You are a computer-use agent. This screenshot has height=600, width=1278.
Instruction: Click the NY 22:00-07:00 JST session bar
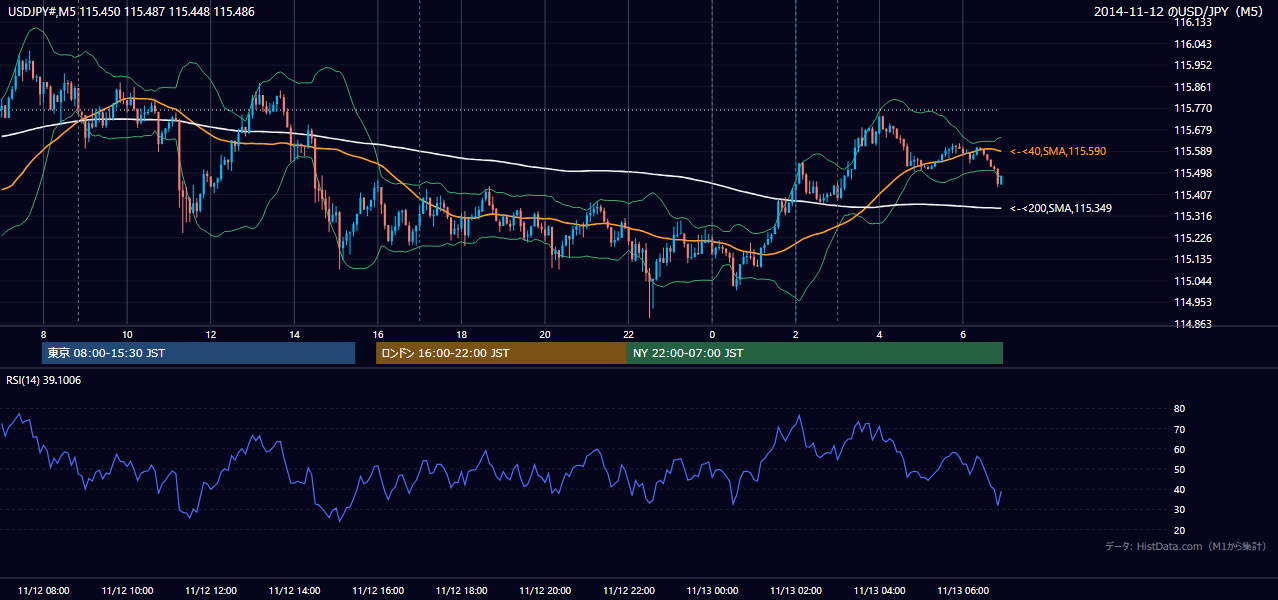click(815, 353)
